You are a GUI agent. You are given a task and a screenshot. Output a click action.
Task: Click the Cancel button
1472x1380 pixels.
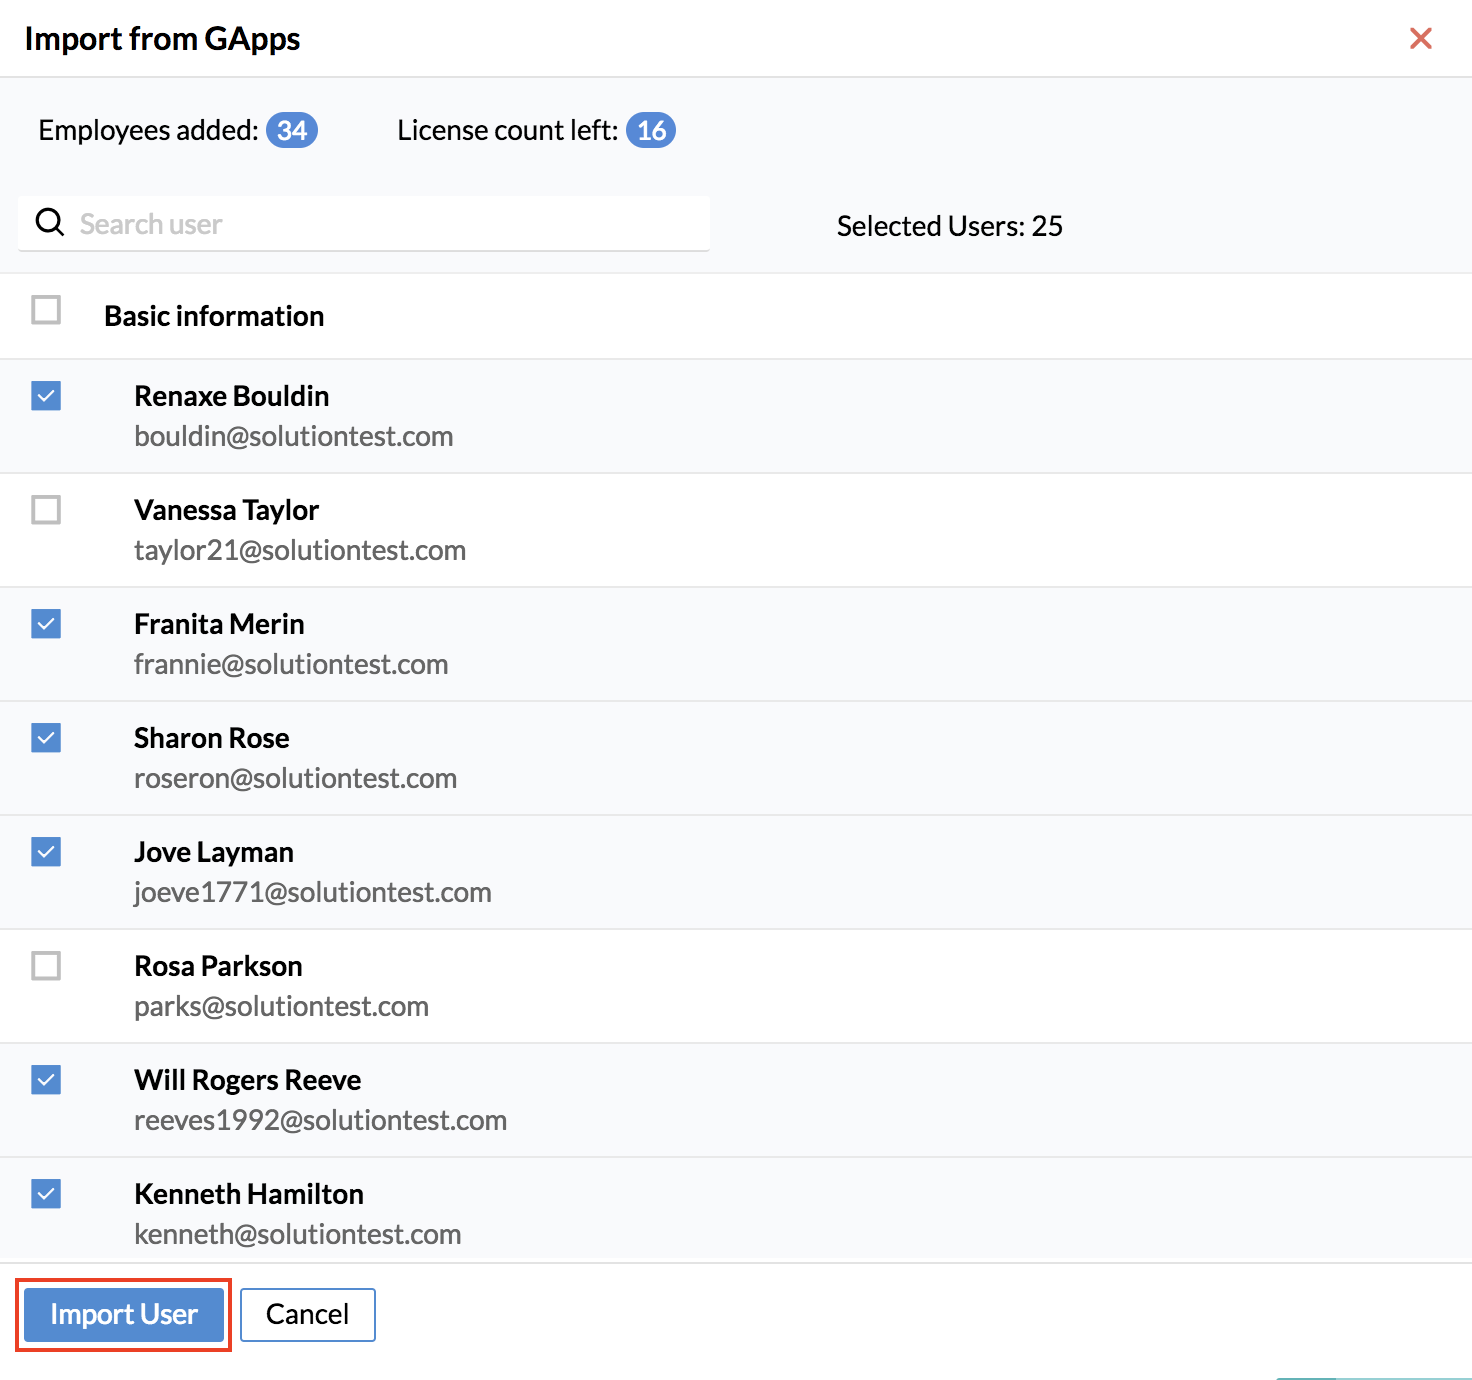307,1314
